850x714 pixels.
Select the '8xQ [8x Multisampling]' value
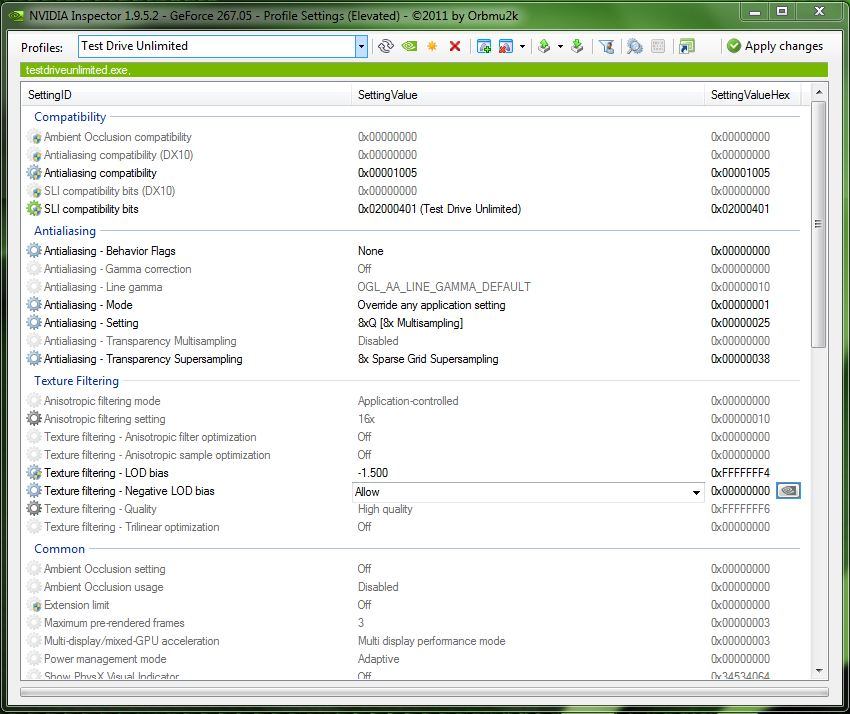pos(410,323)
